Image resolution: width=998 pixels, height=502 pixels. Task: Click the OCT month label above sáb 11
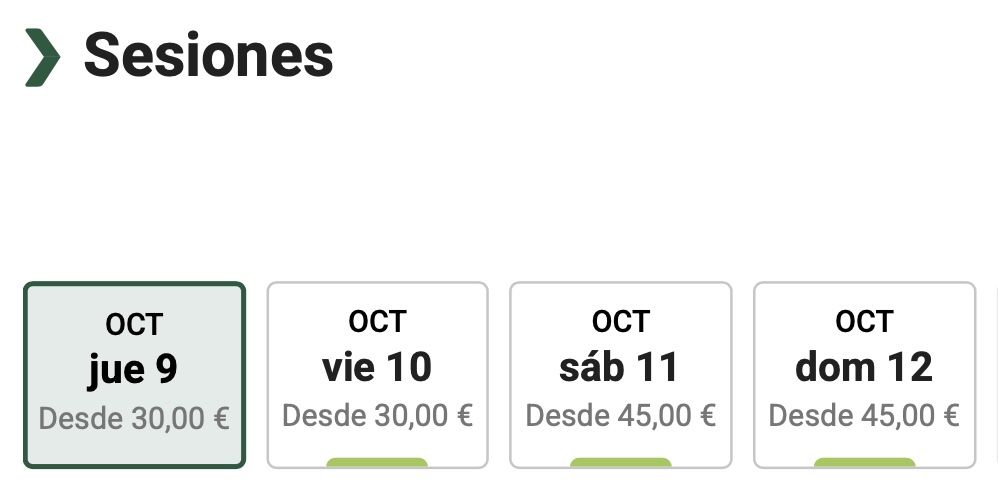point(620,322)
